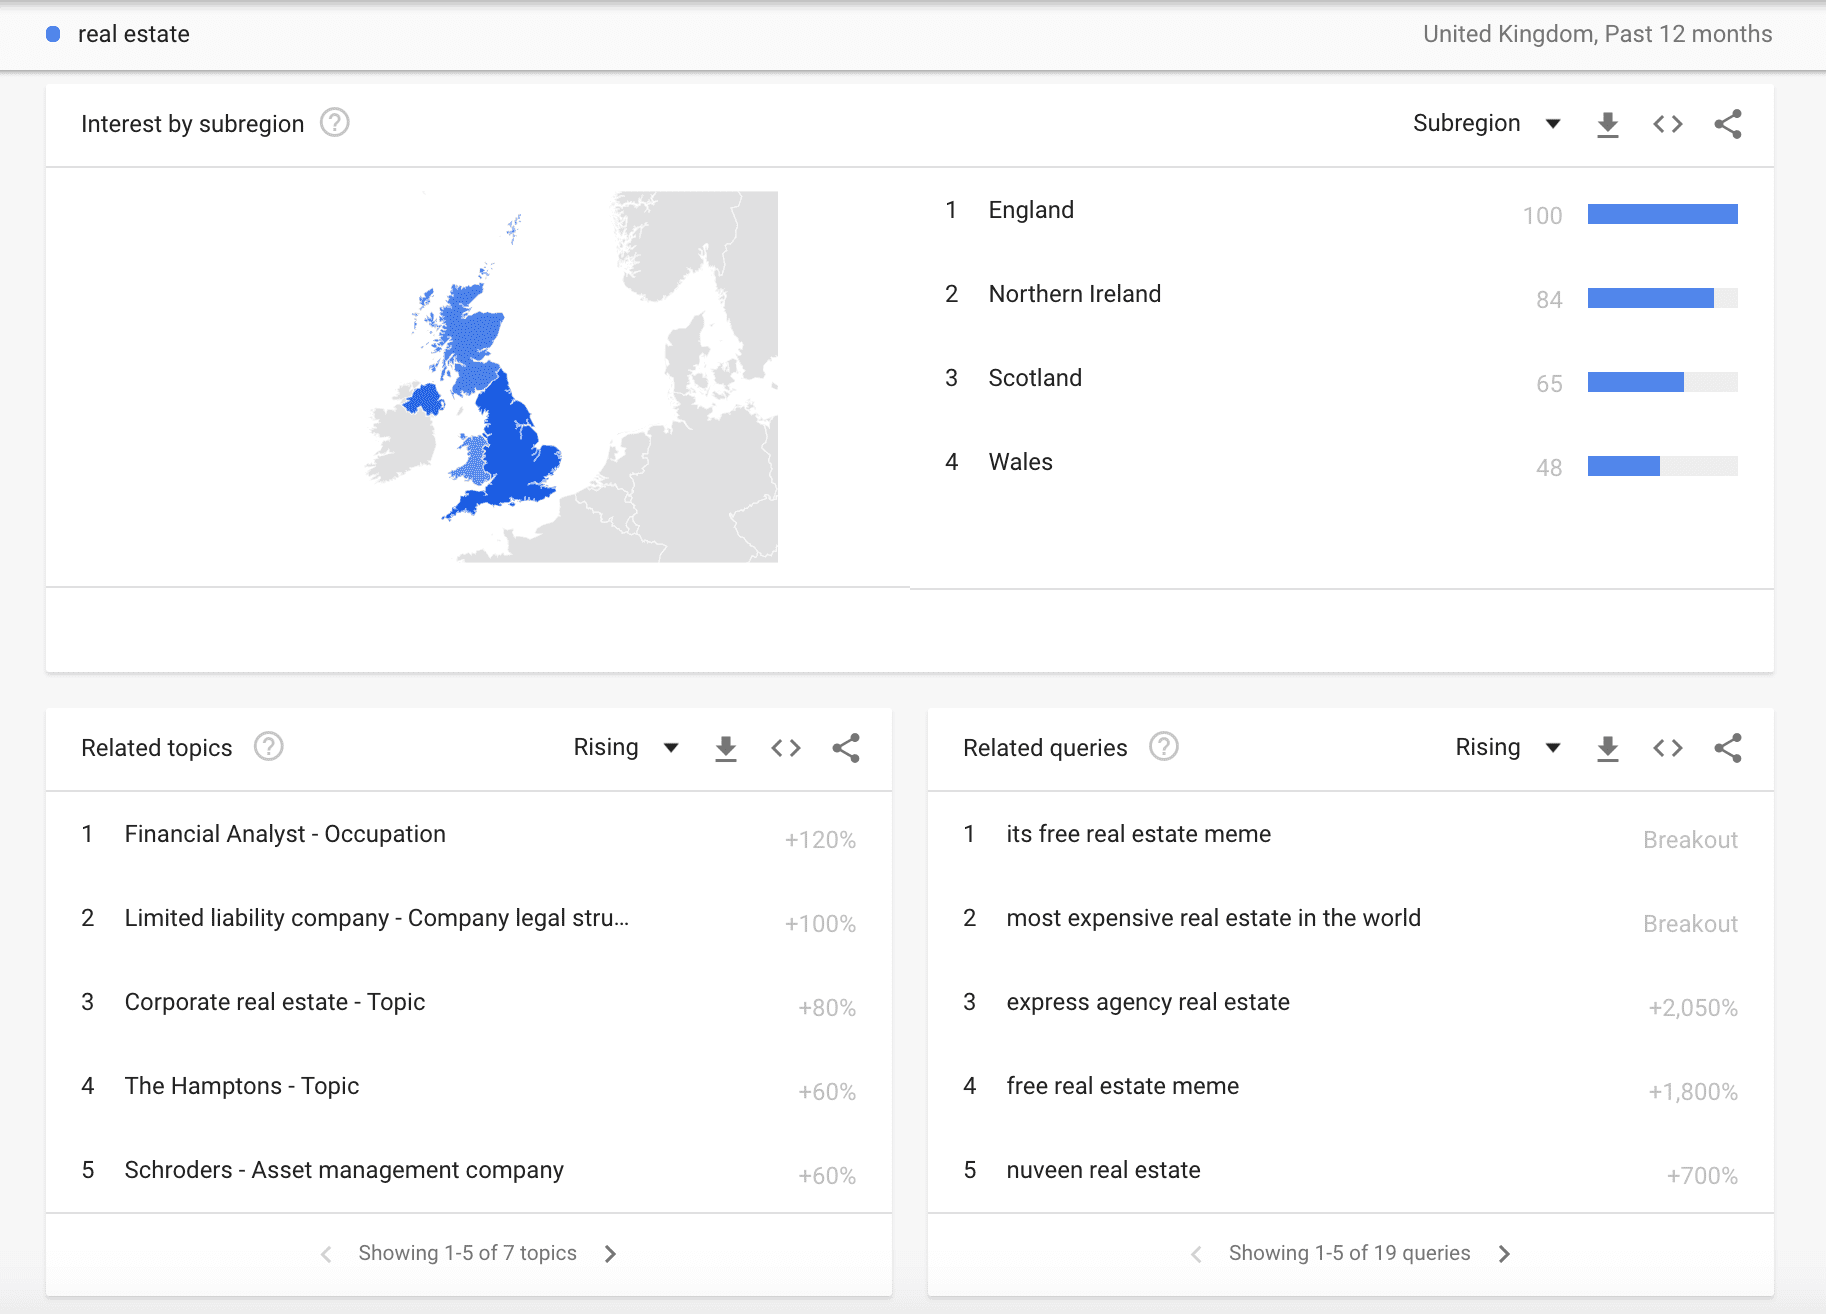
Task: Open help icon for Related queries
Action: (1163, 747)
